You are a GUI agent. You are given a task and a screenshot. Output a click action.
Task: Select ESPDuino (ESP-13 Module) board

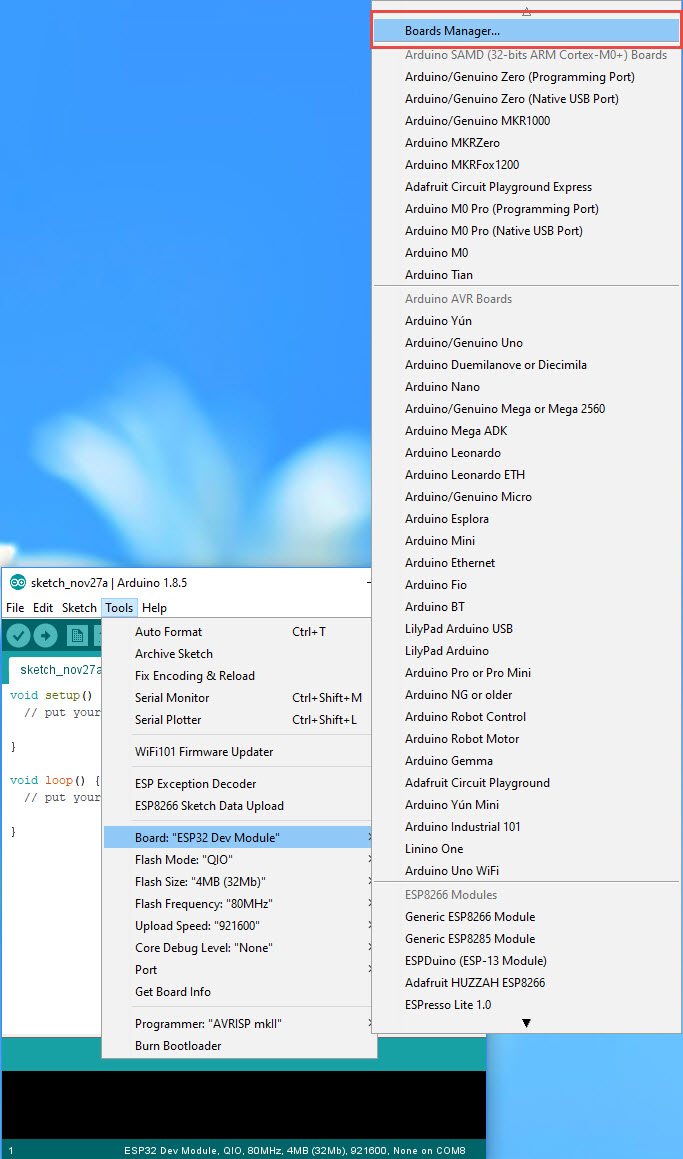point(526,961)
